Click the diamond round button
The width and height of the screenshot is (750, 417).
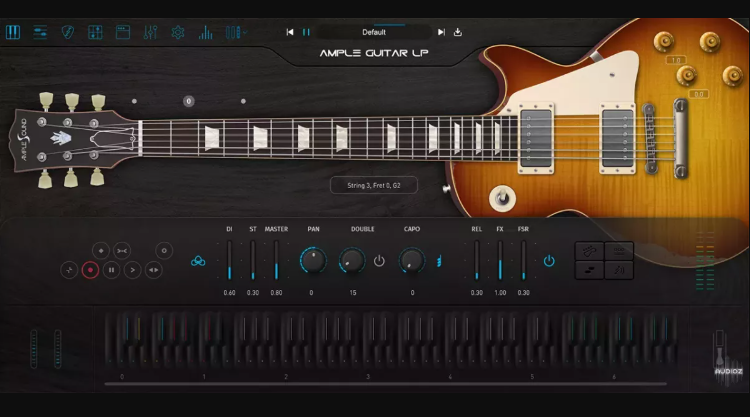point(100,251)
